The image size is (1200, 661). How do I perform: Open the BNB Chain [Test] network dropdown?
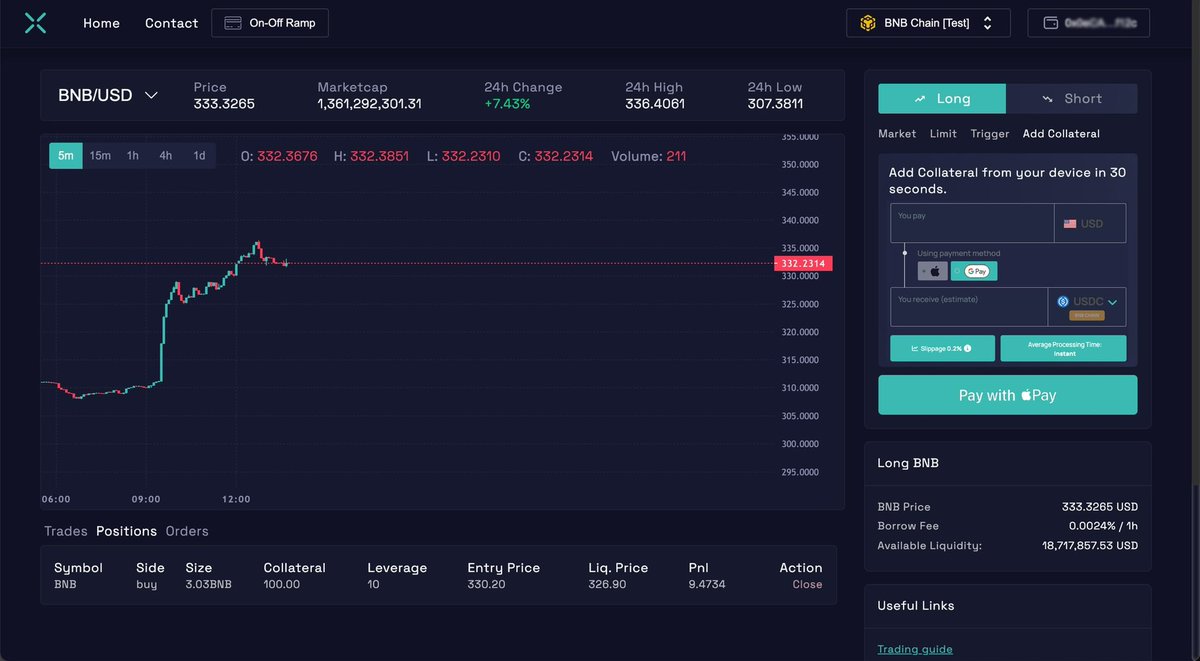click(x=928, y=22)
